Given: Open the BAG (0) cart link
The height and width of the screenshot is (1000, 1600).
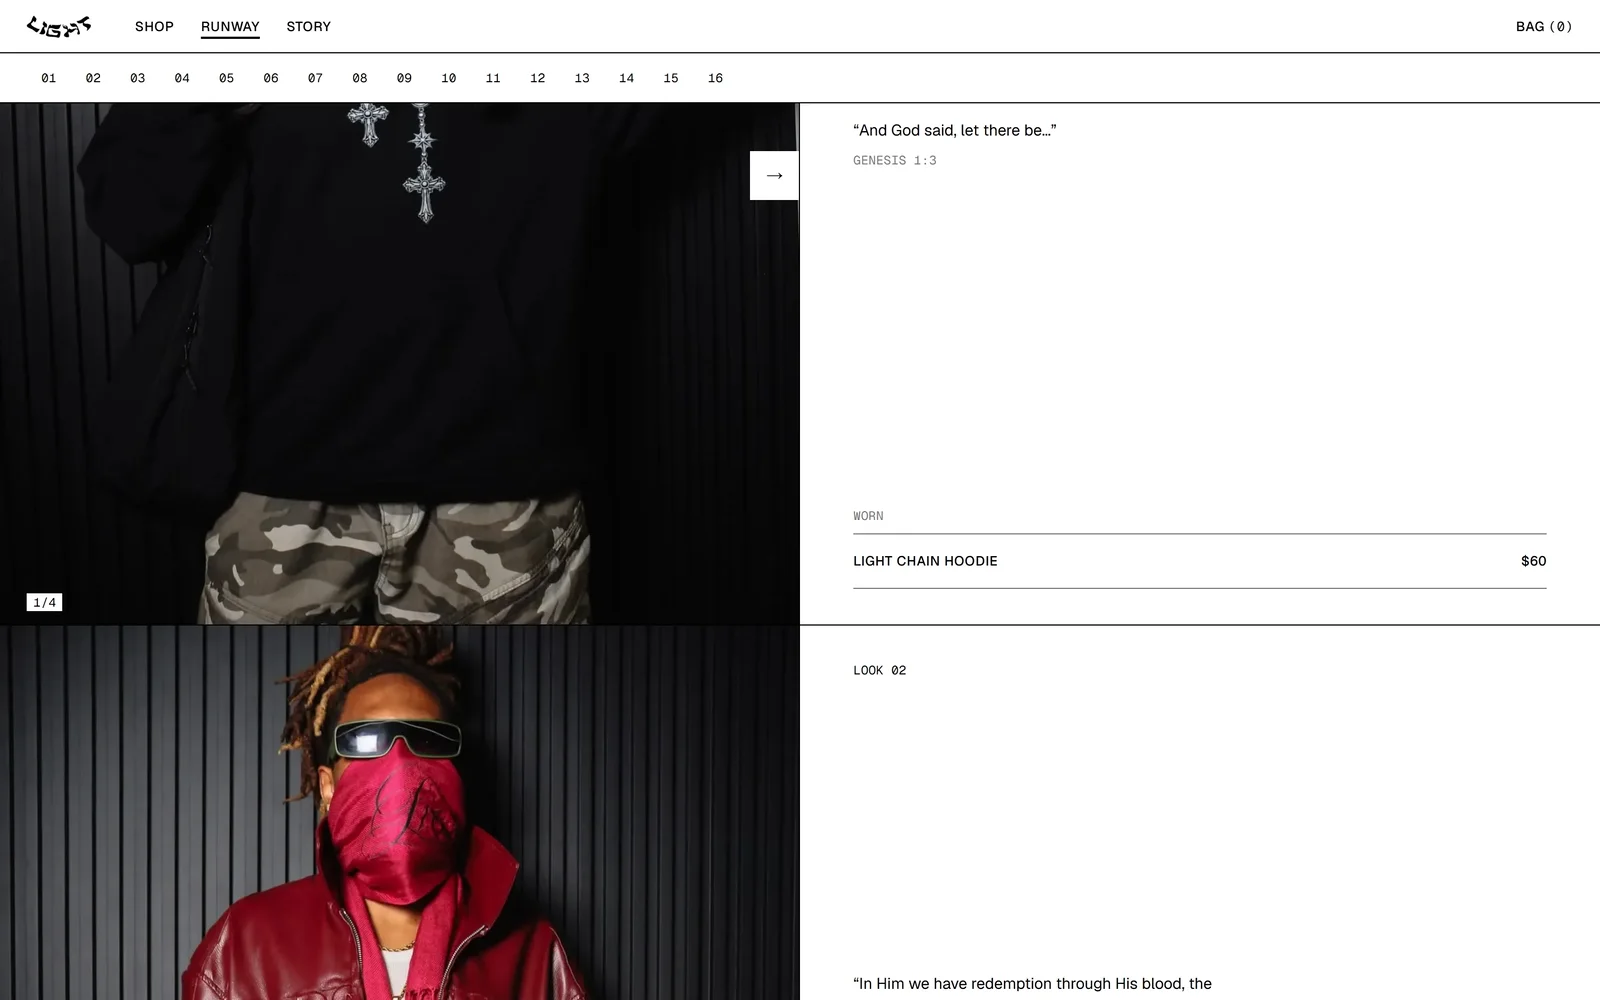Looking at the screenshot, I should tap(1544, 26).
